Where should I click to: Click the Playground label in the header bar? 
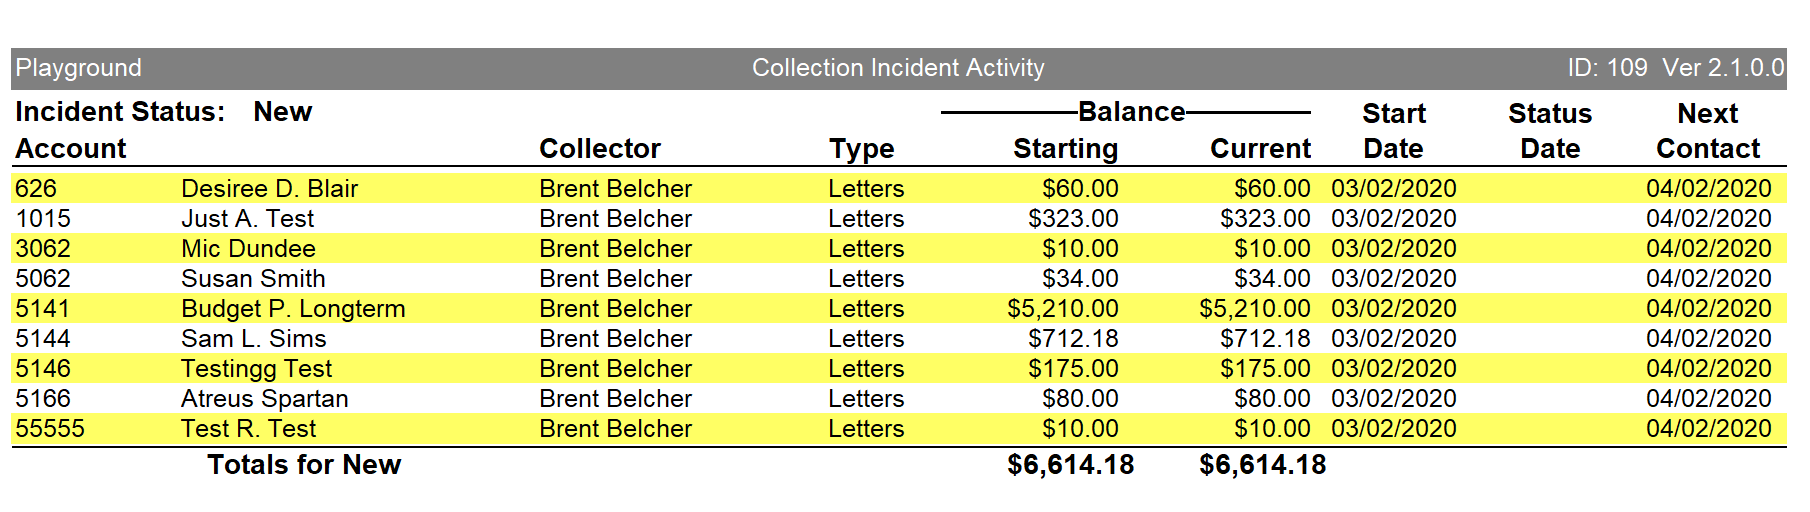coord(79,68)
